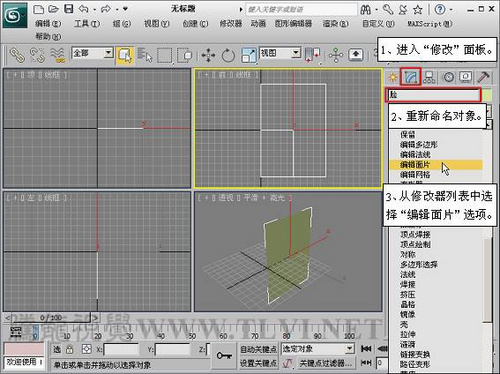Open the 渲染(R) menu

pos(335,24)
